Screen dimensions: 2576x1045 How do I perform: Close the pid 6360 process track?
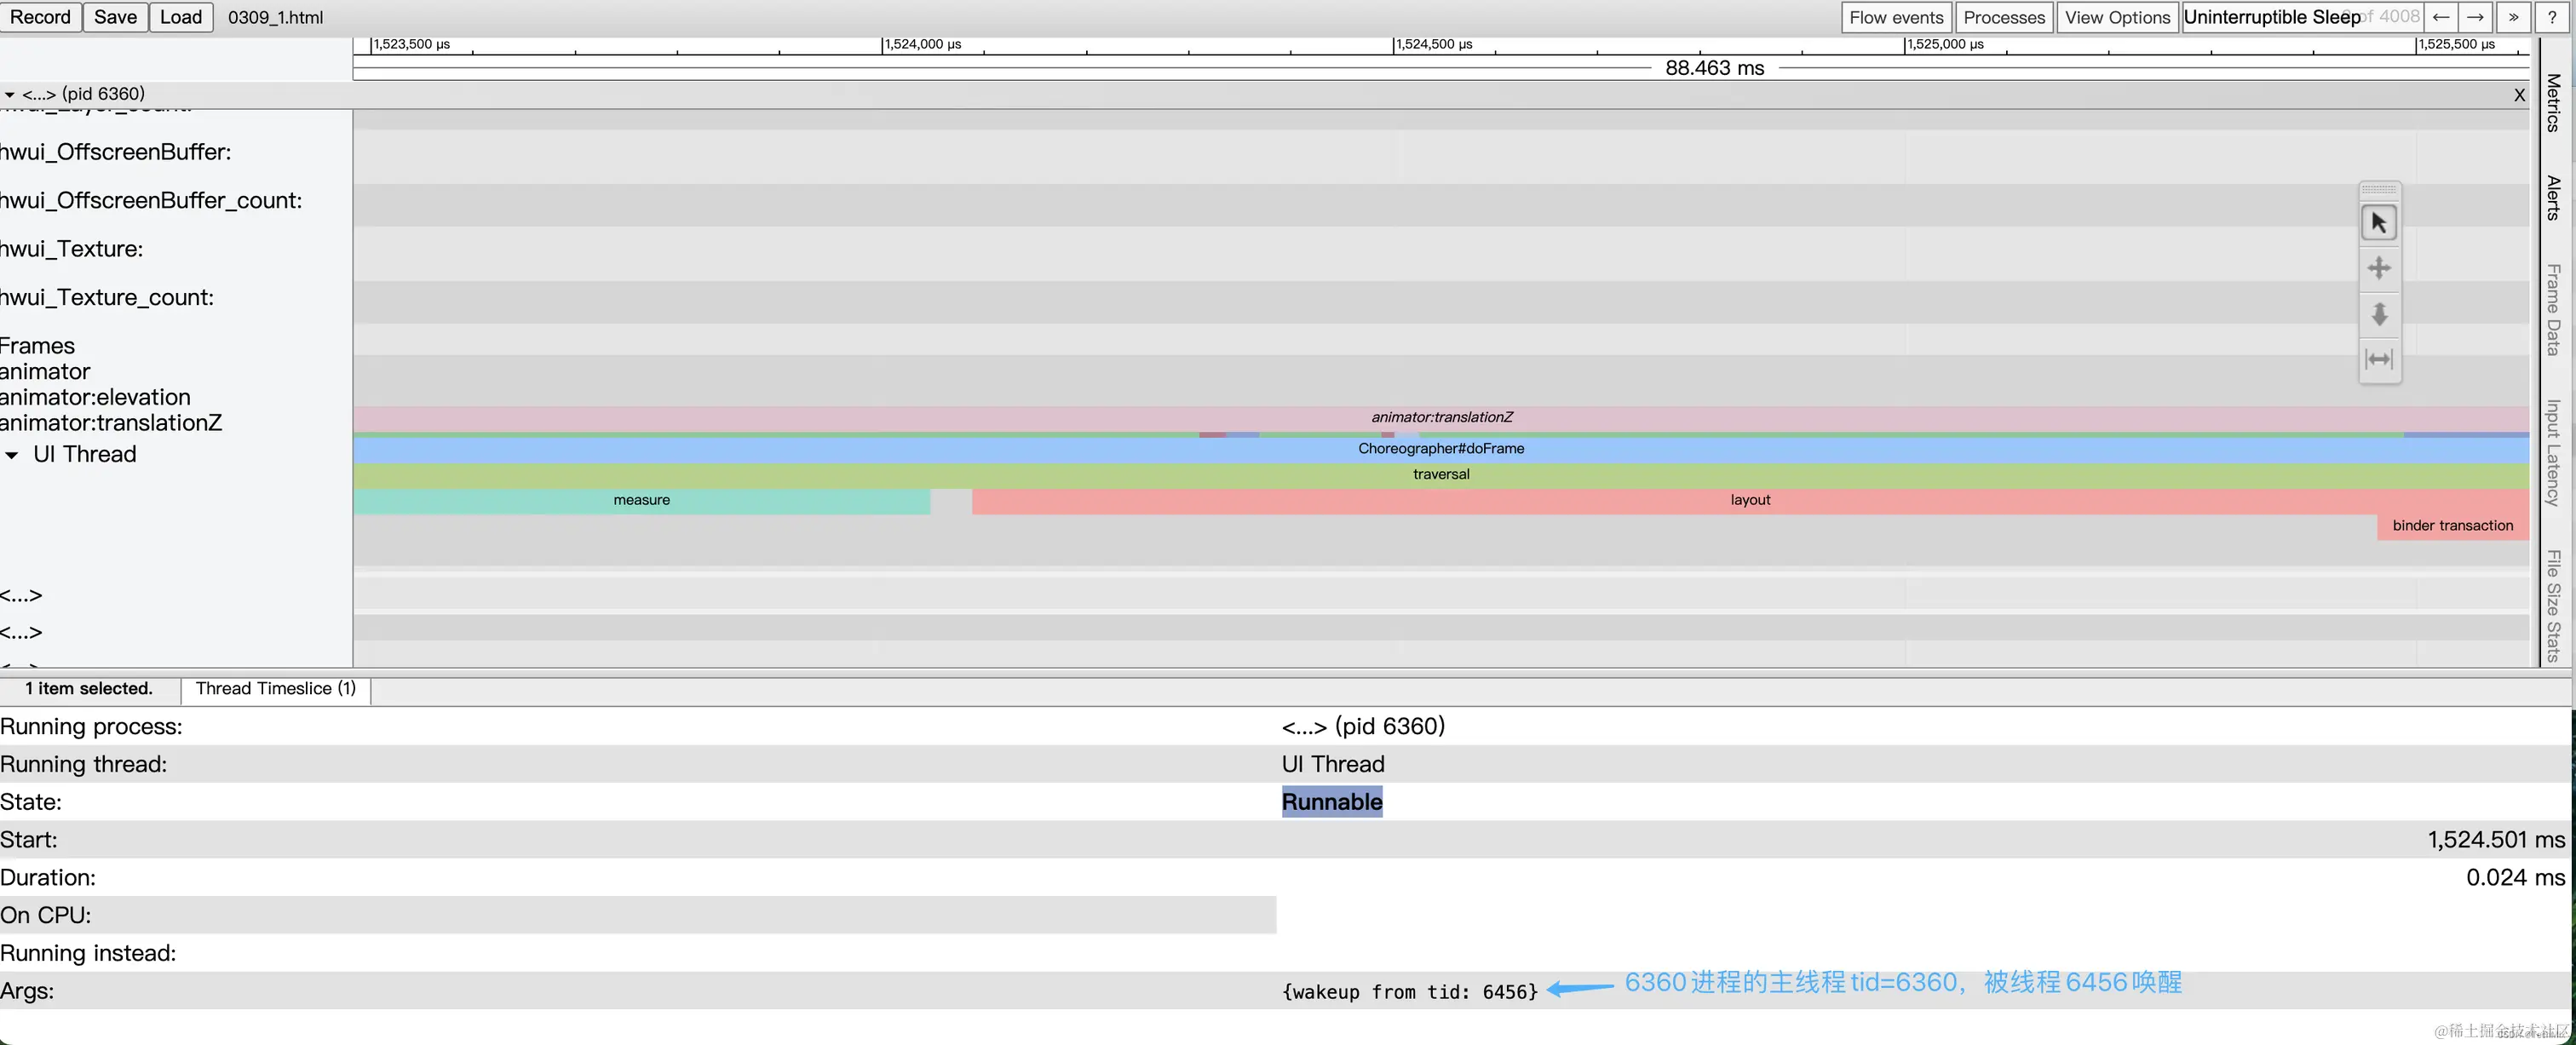pyautogui.click(x=2519, y=95)
